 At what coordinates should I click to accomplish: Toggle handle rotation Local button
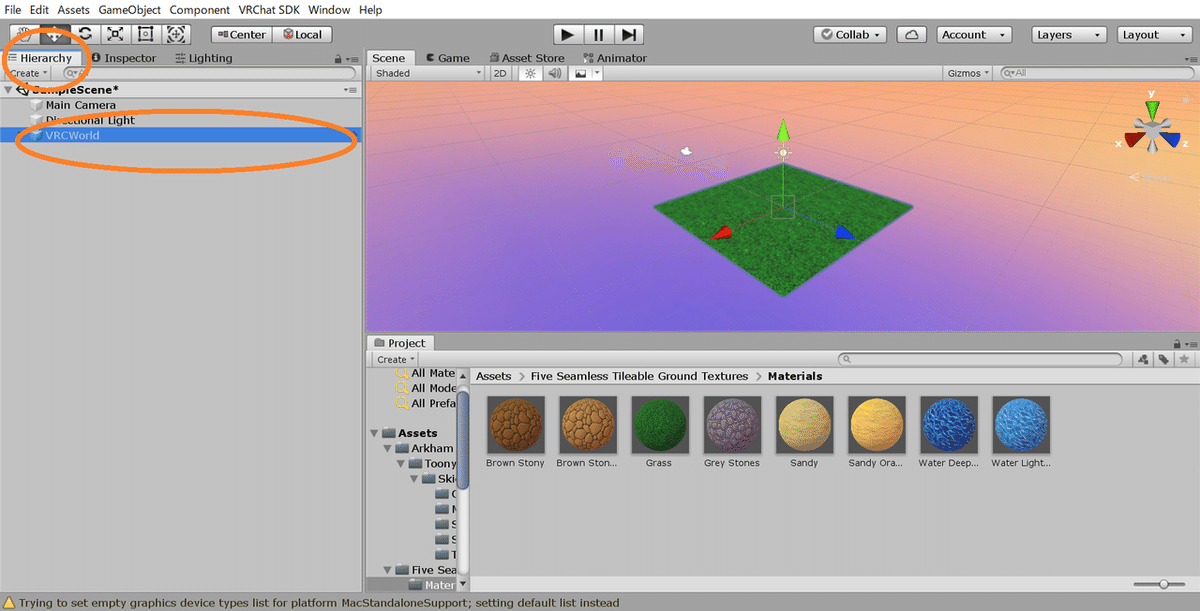tap(302, 34)
